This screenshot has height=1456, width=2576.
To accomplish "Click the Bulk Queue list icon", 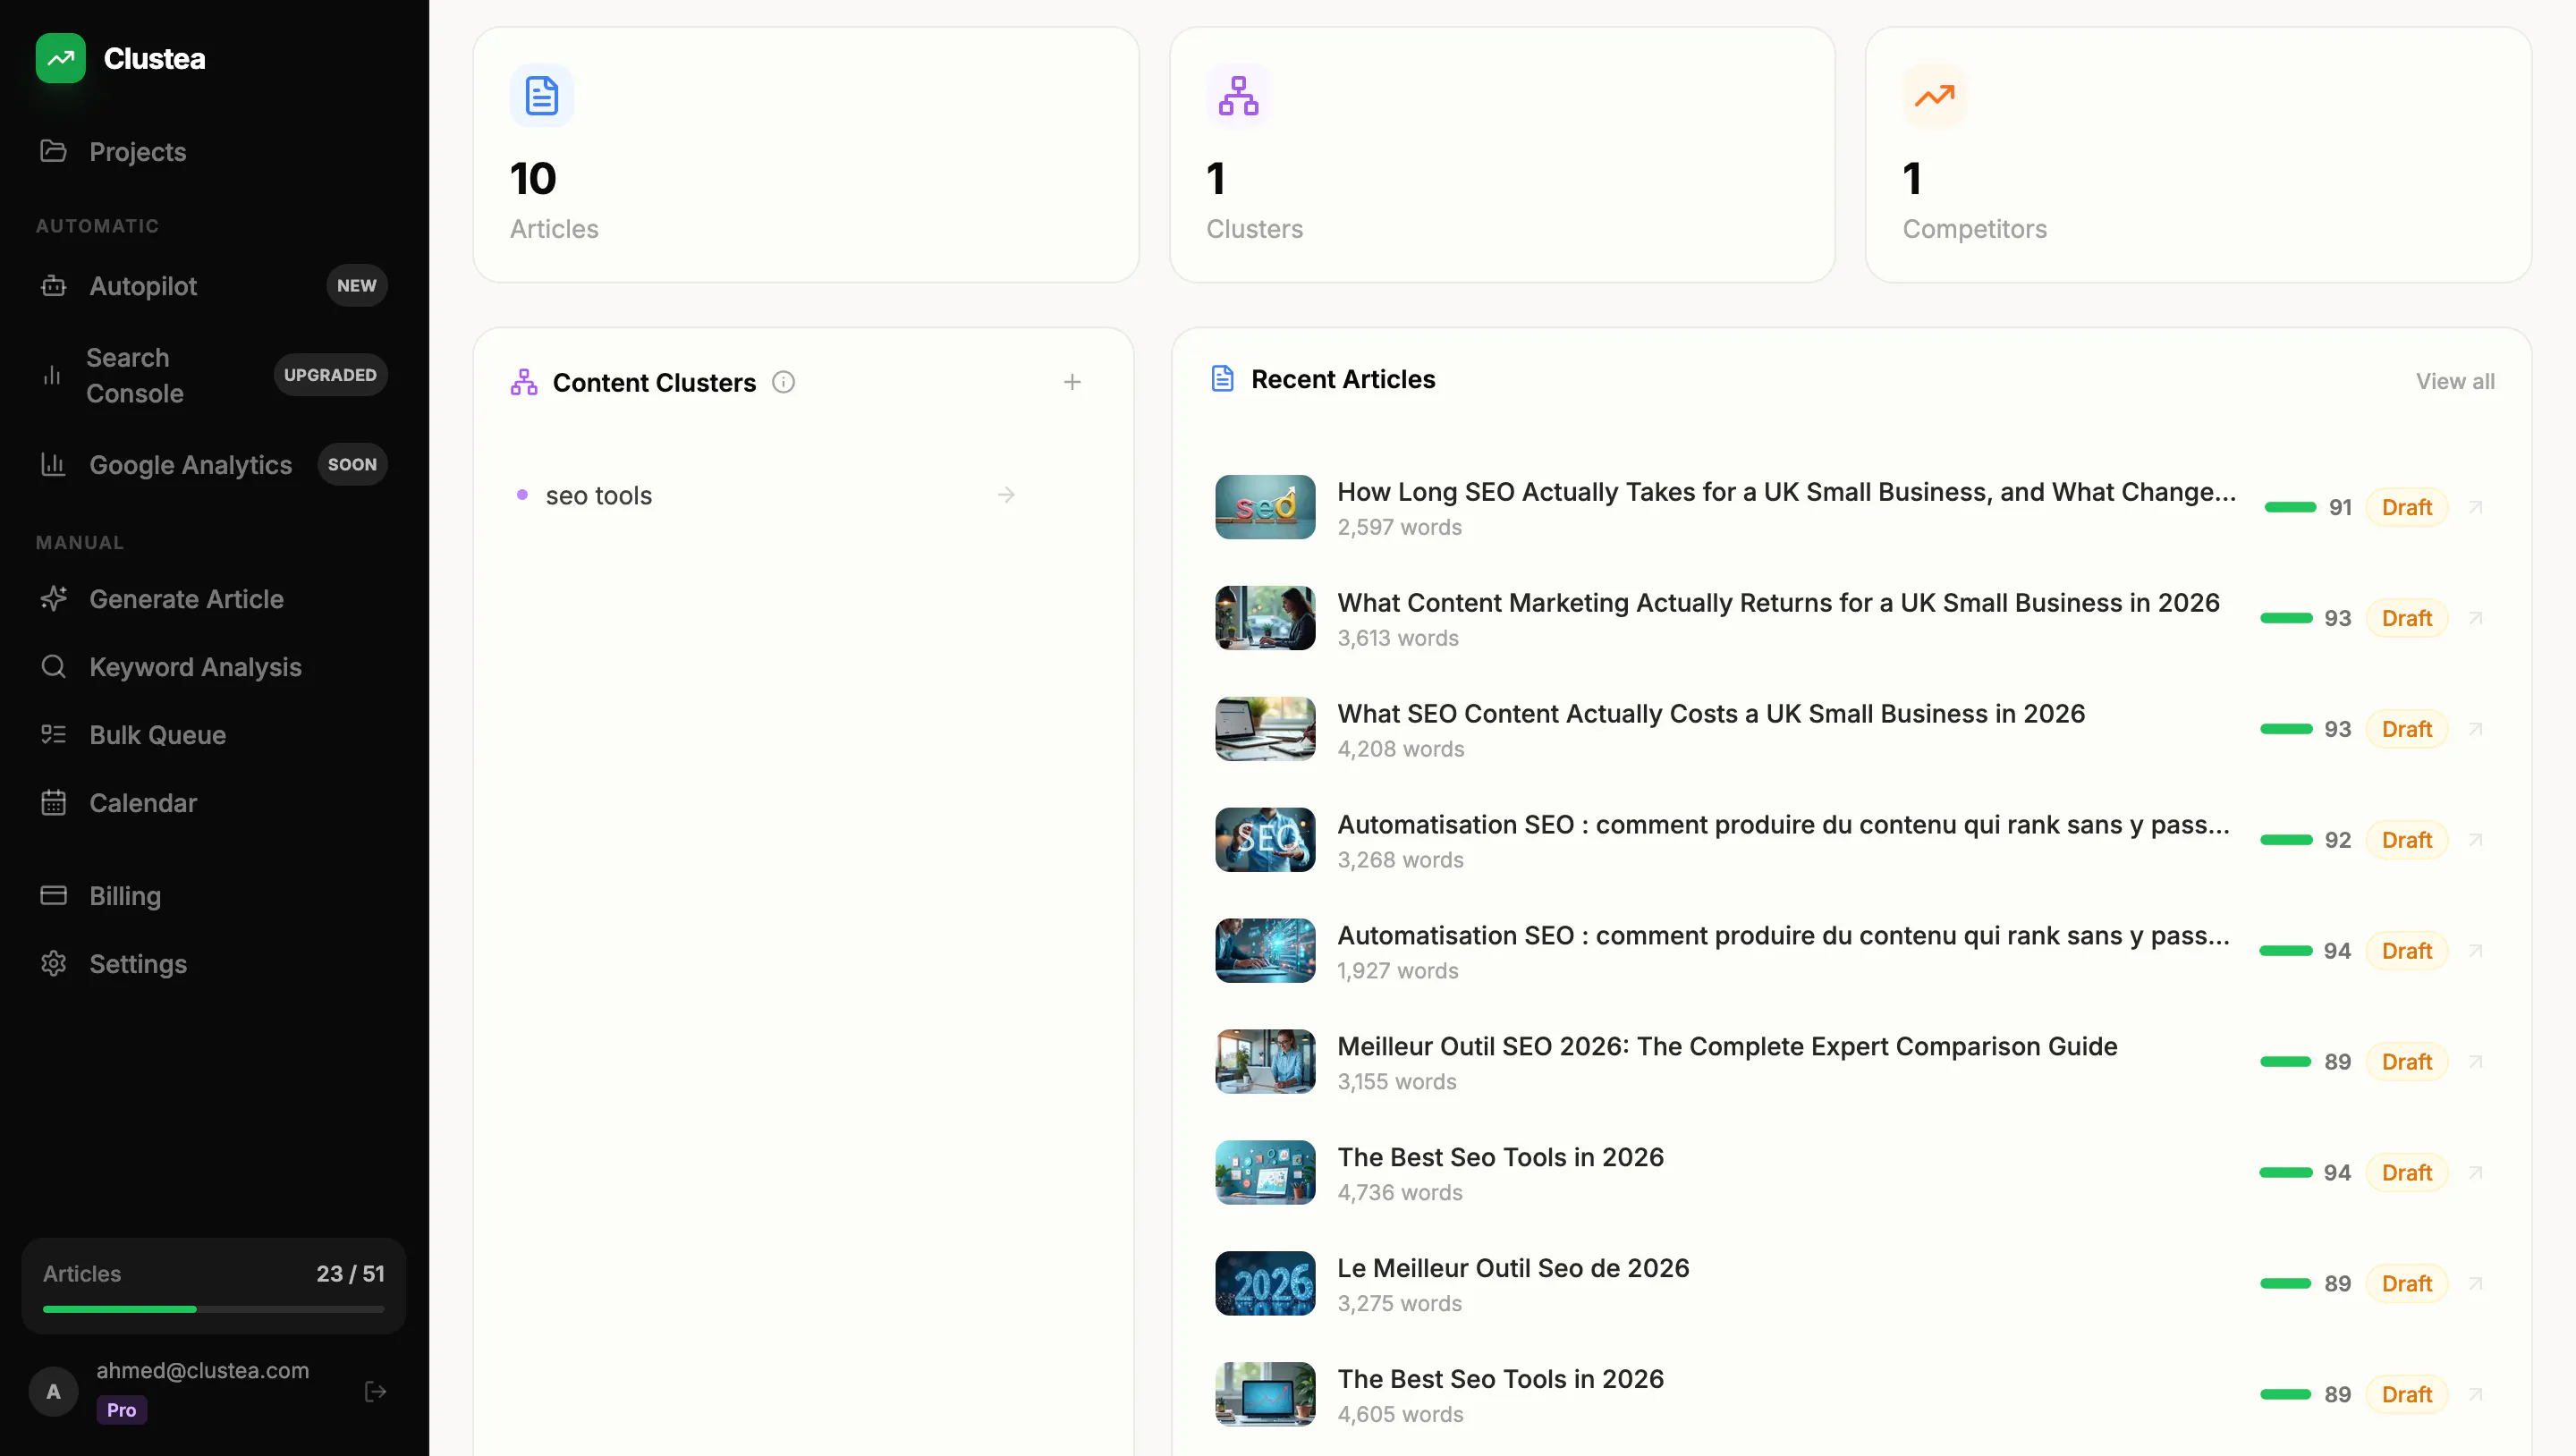I will [x=53, y=734].
